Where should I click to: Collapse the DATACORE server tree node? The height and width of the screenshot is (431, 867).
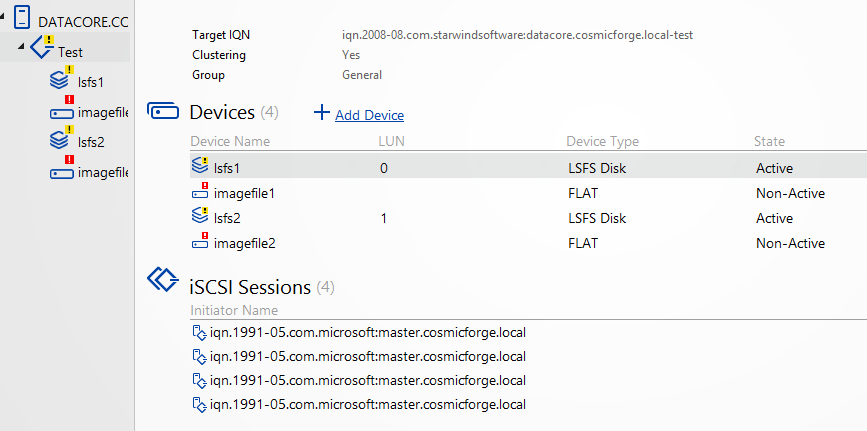coord(2,17)
